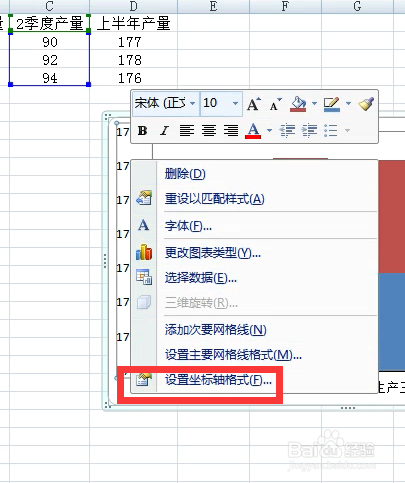Image resolution: width=405 pixels, height=483 pixels.
Task: Click the reset-to-match-style icon
Action: pyautogui.click(x=144, y=198)
